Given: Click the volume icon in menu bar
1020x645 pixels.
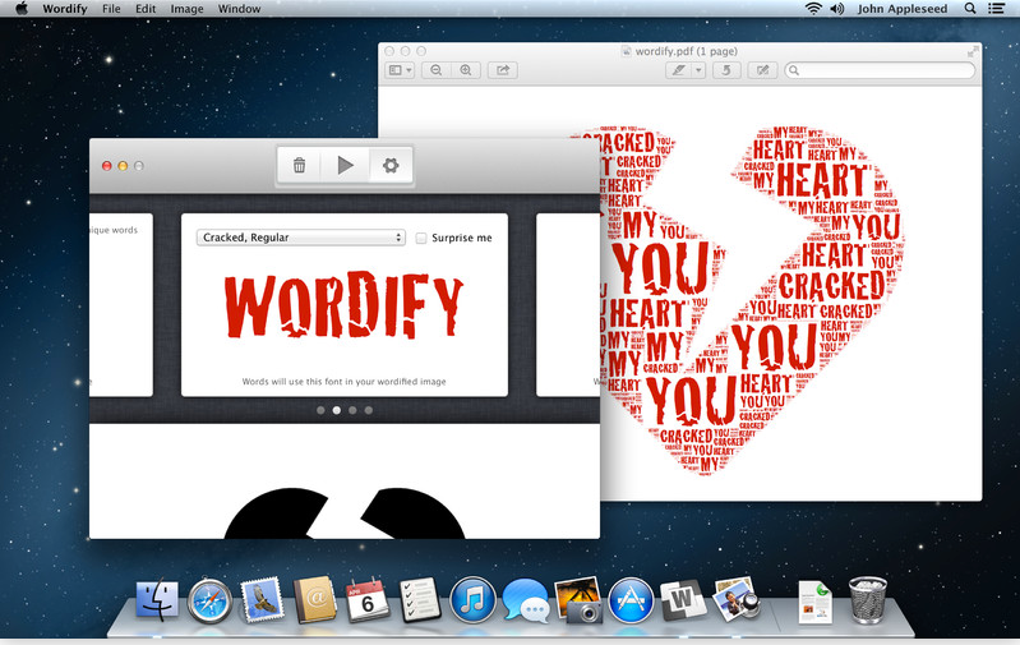Looking at the screenshot, I should 837,8.
